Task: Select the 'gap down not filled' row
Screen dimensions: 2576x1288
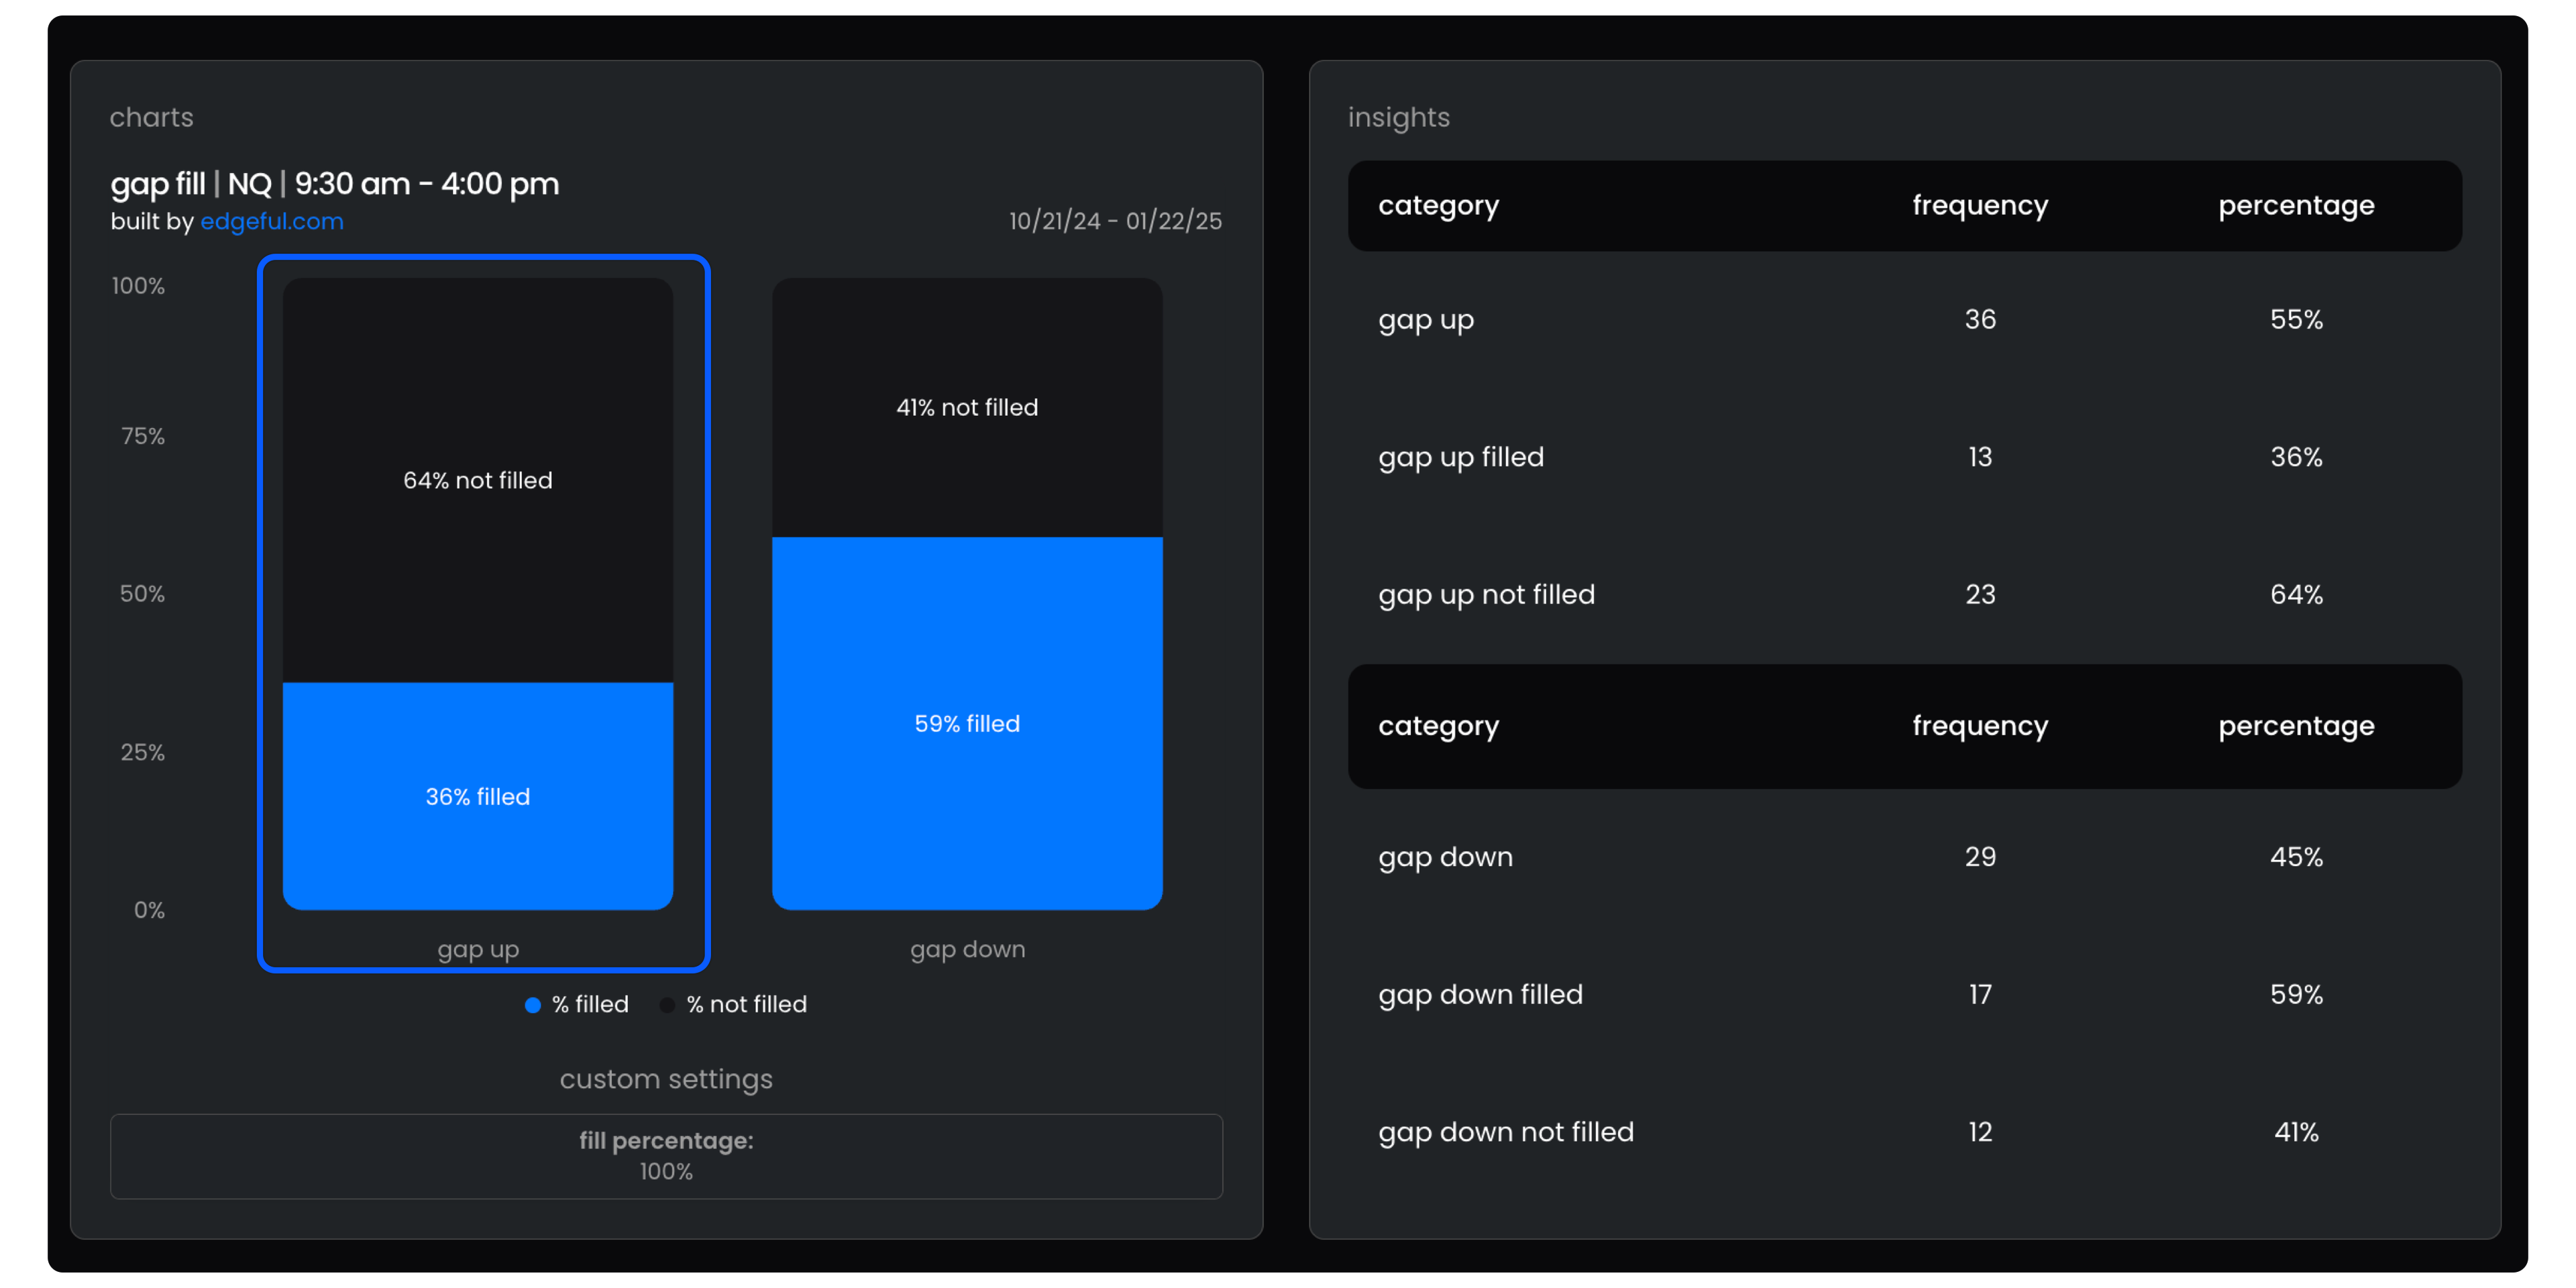Action: tap(1505, 1132)
